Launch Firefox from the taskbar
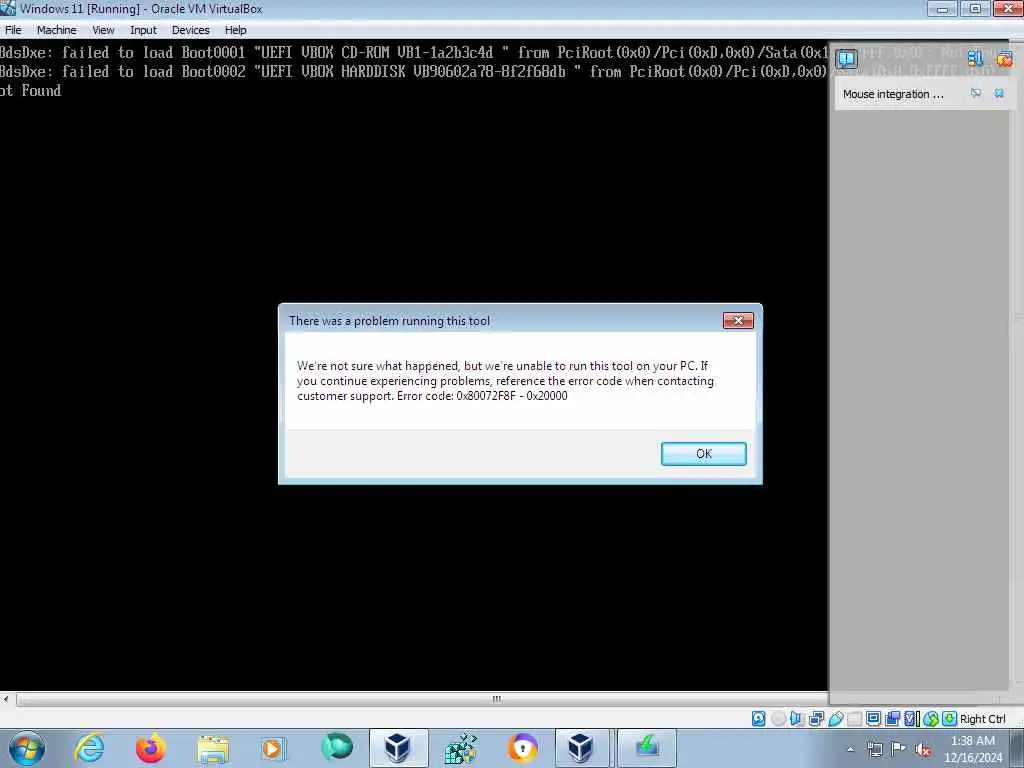1024x768 pixels. (150, 748)
